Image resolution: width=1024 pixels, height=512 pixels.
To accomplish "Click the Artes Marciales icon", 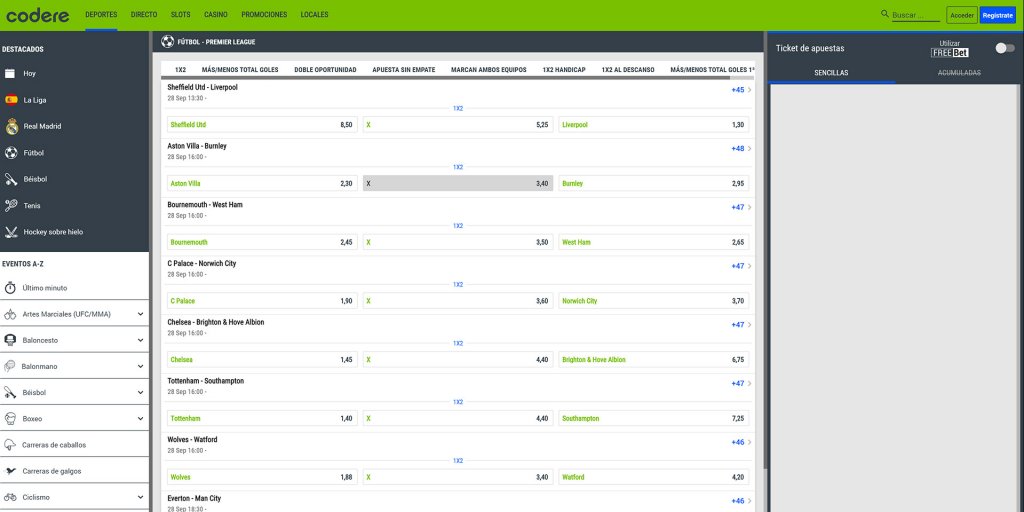I will (10, 314).
